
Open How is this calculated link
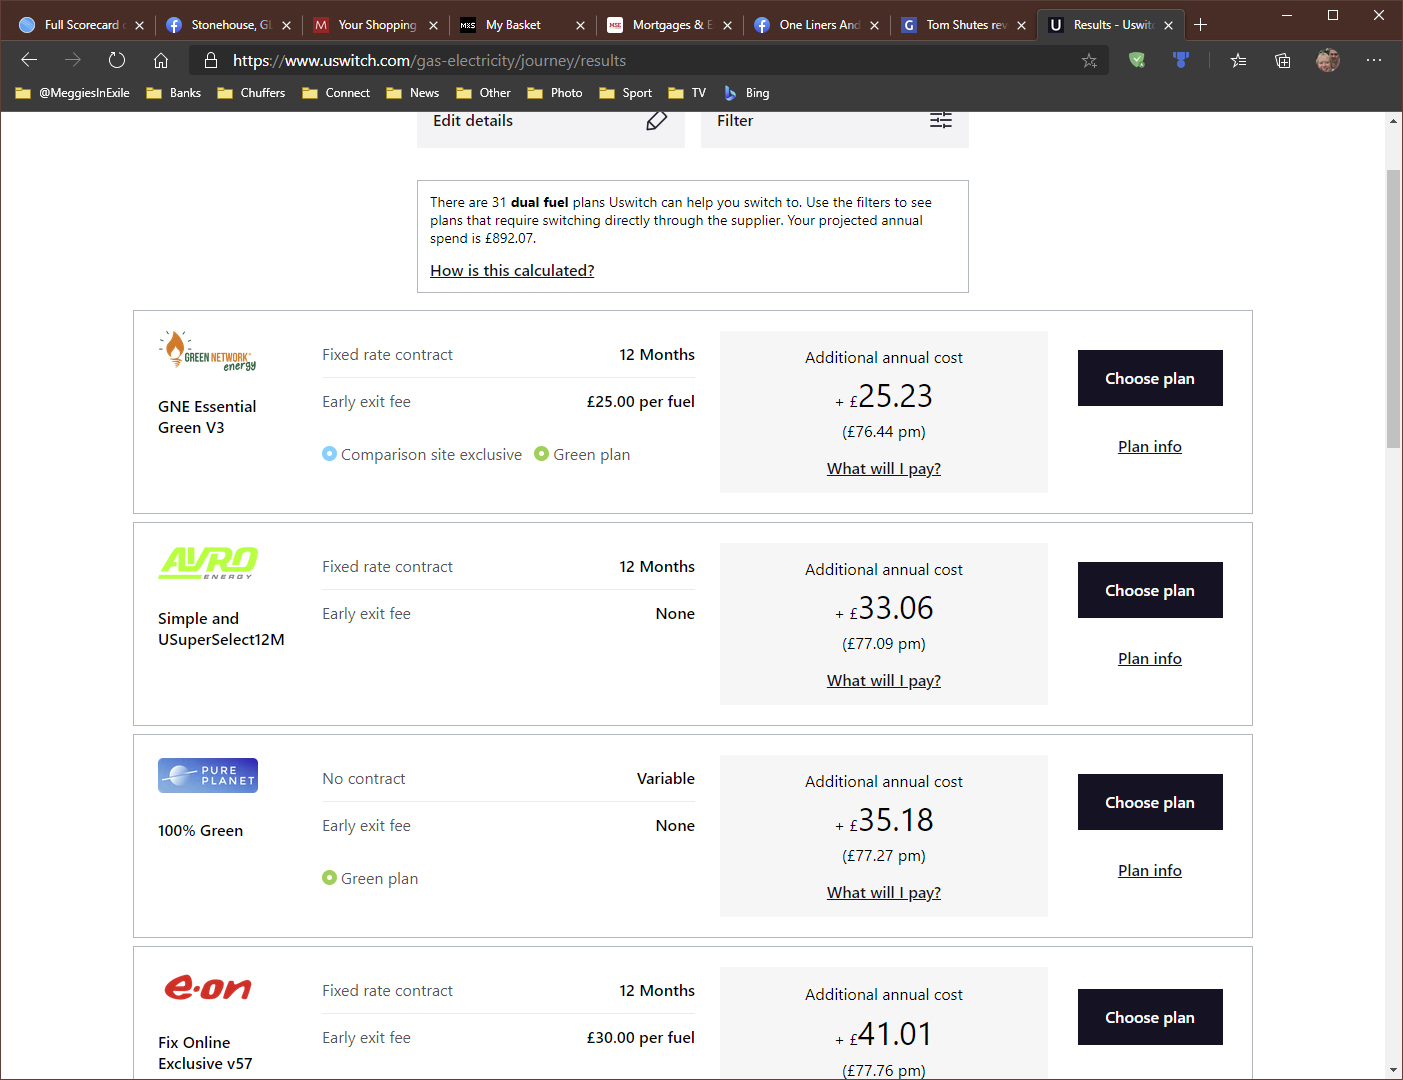[512, 271]
